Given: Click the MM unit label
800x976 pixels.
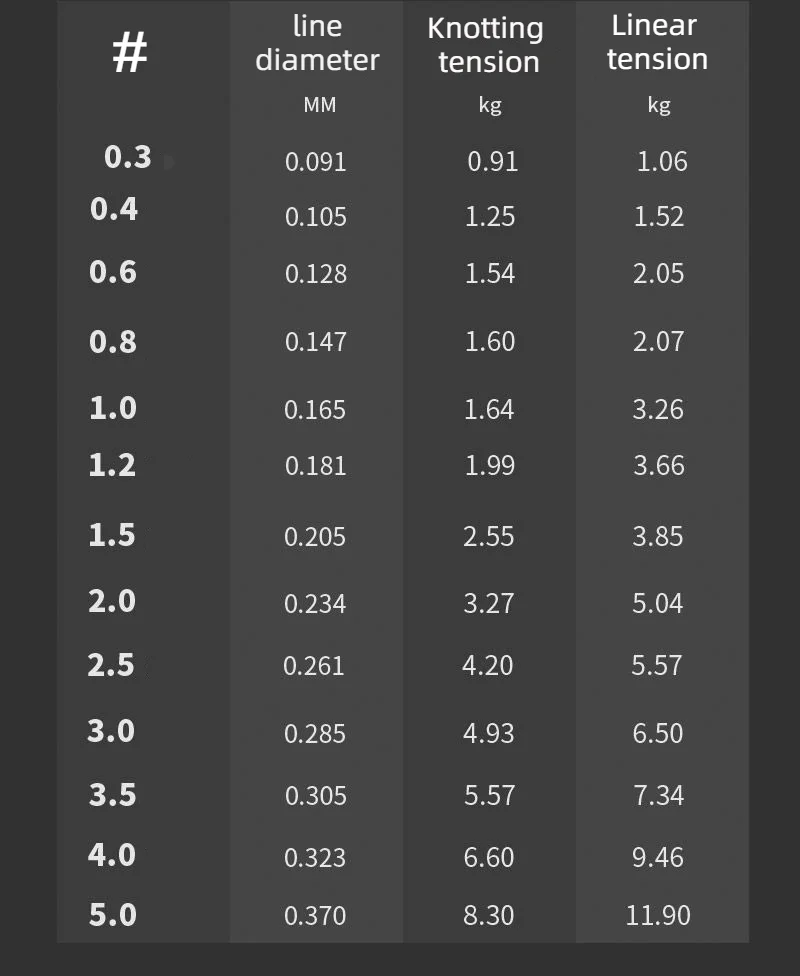Looking at the screenshot, I should pos(319,105).
